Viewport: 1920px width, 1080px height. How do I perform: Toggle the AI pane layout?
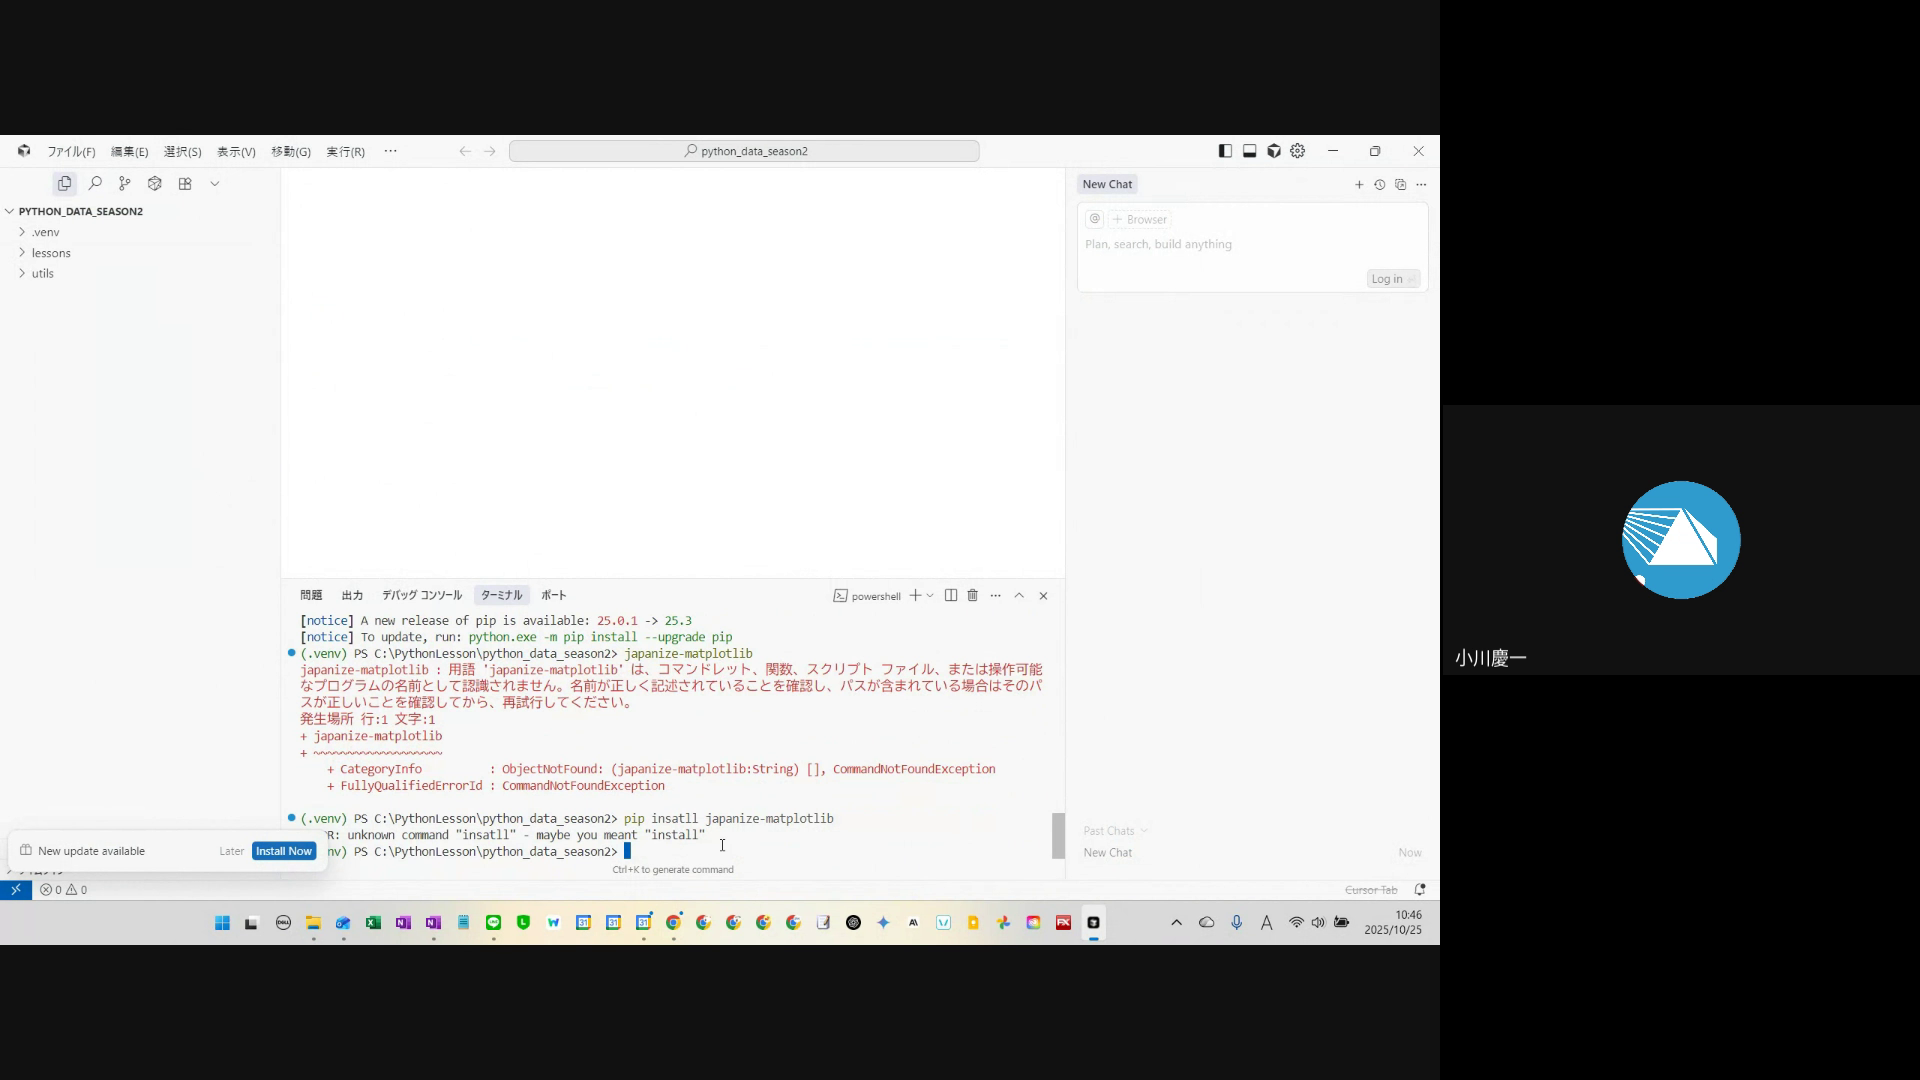[x=1274, y=151]
